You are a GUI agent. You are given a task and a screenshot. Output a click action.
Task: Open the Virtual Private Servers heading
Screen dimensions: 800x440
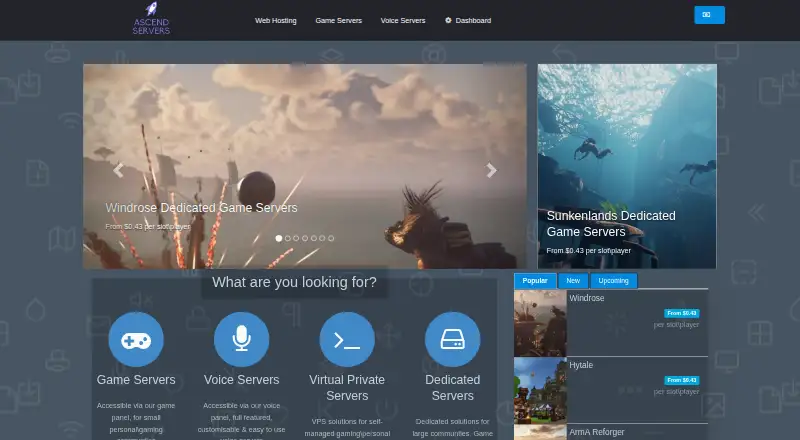pyautogui.click(x=347, y=387)
